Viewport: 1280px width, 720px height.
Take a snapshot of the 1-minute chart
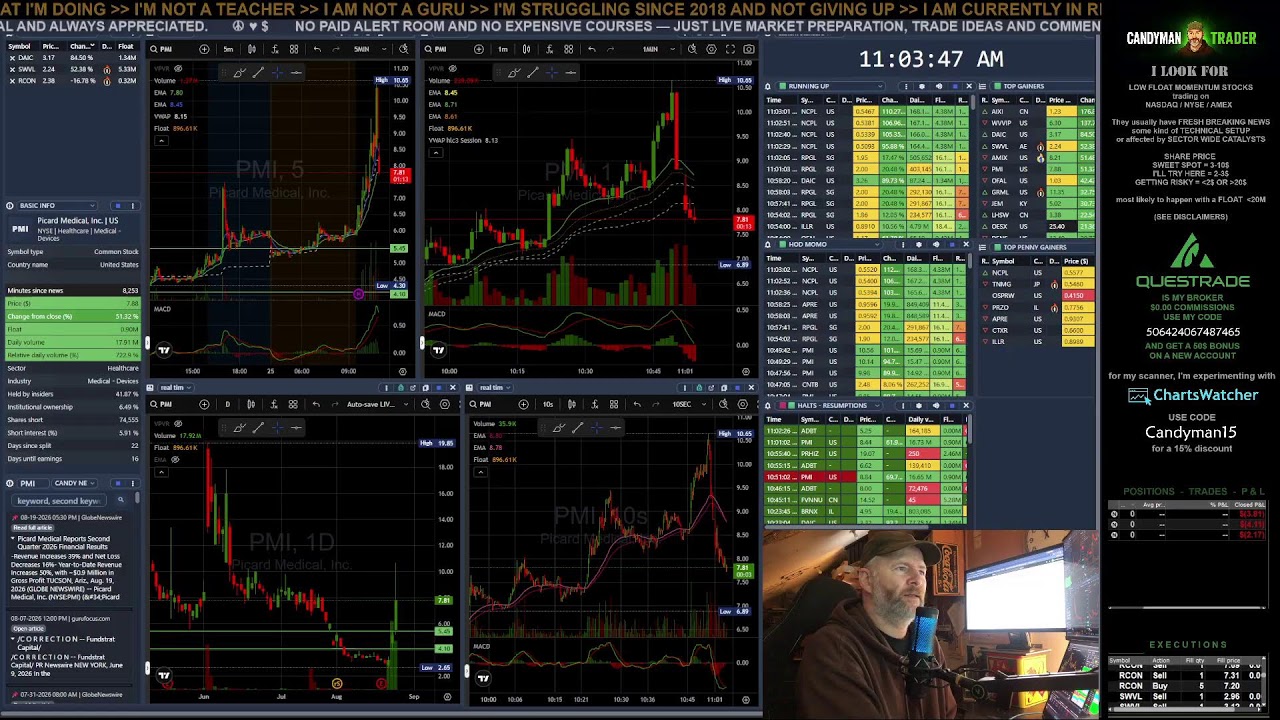[x=749, y=49]
